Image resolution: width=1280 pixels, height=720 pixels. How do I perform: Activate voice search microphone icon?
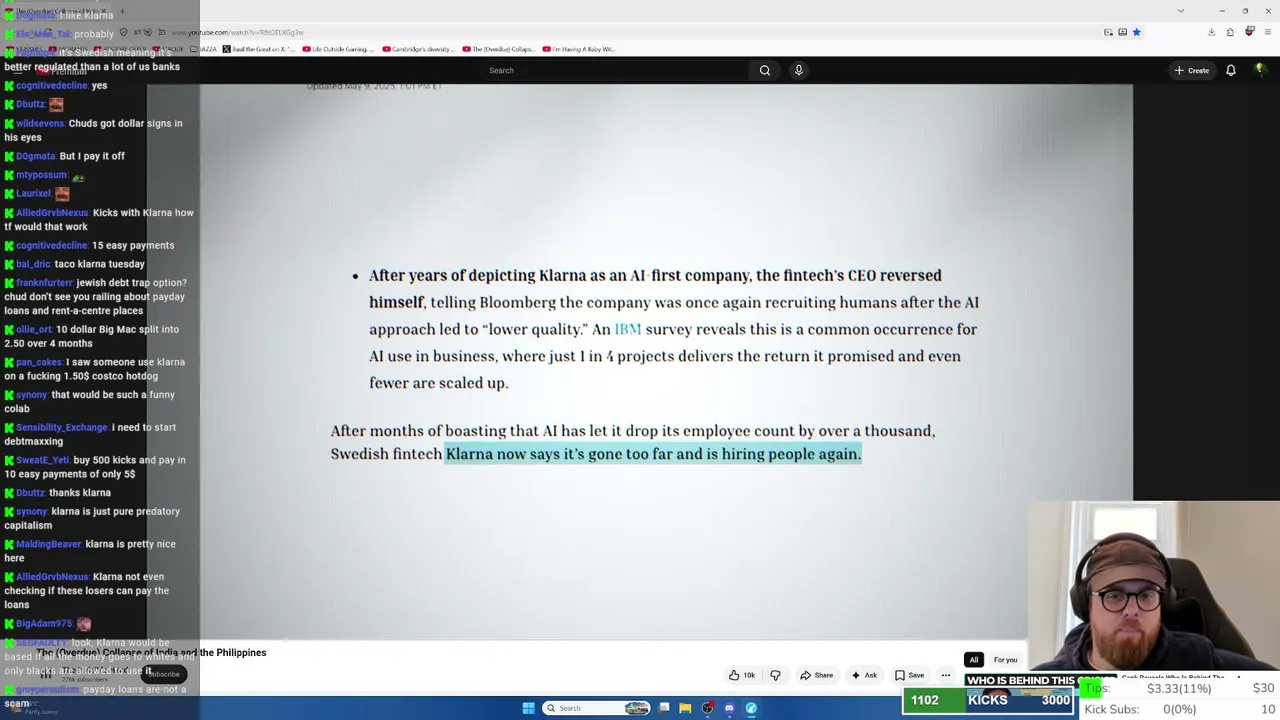[798, 70]
